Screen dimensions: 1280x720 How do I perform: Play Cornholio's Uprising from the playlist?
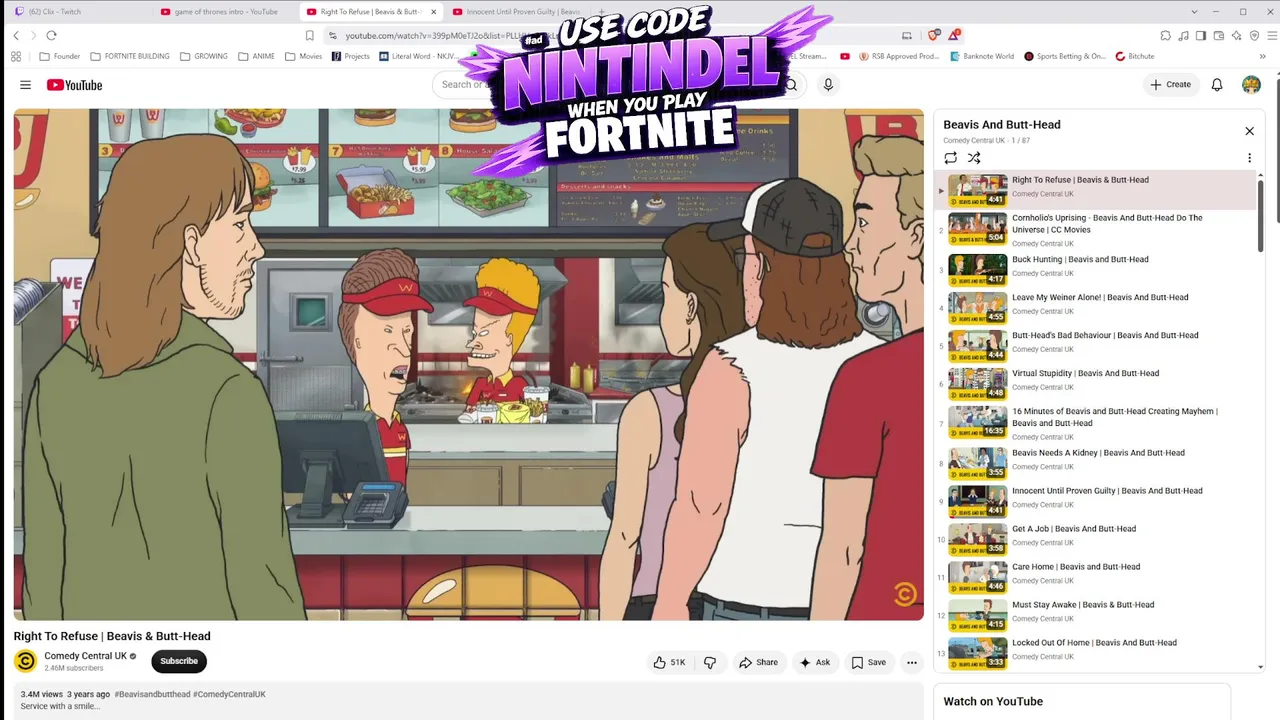pos(1097,229)
